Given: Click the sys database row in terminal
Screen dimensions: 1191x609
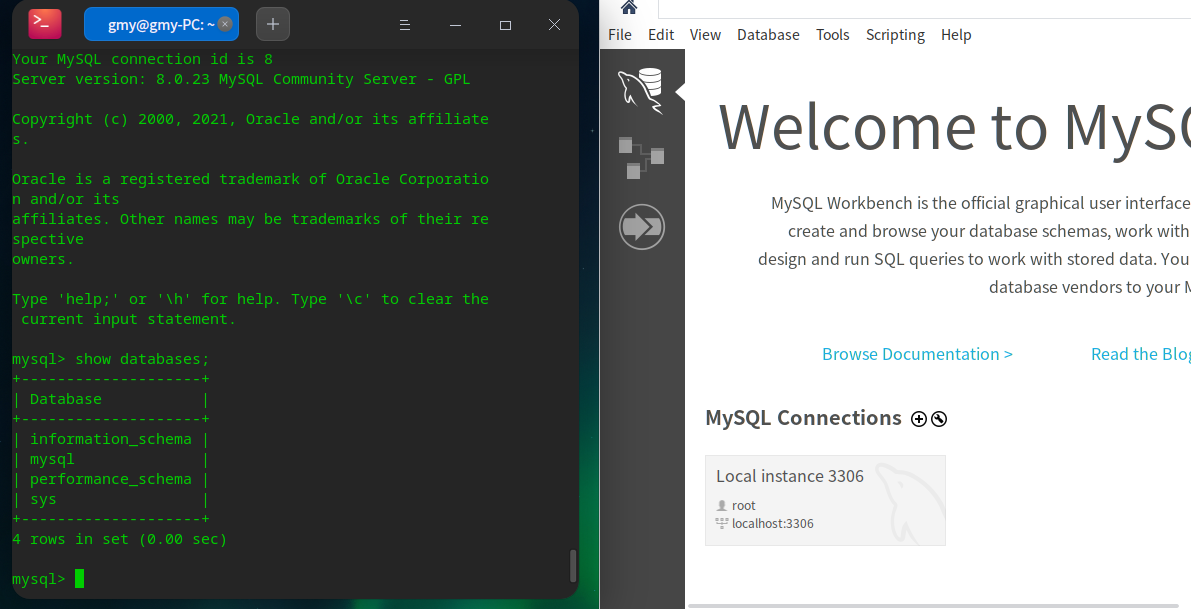Looking at the screenshot, I should coord(110,500).
